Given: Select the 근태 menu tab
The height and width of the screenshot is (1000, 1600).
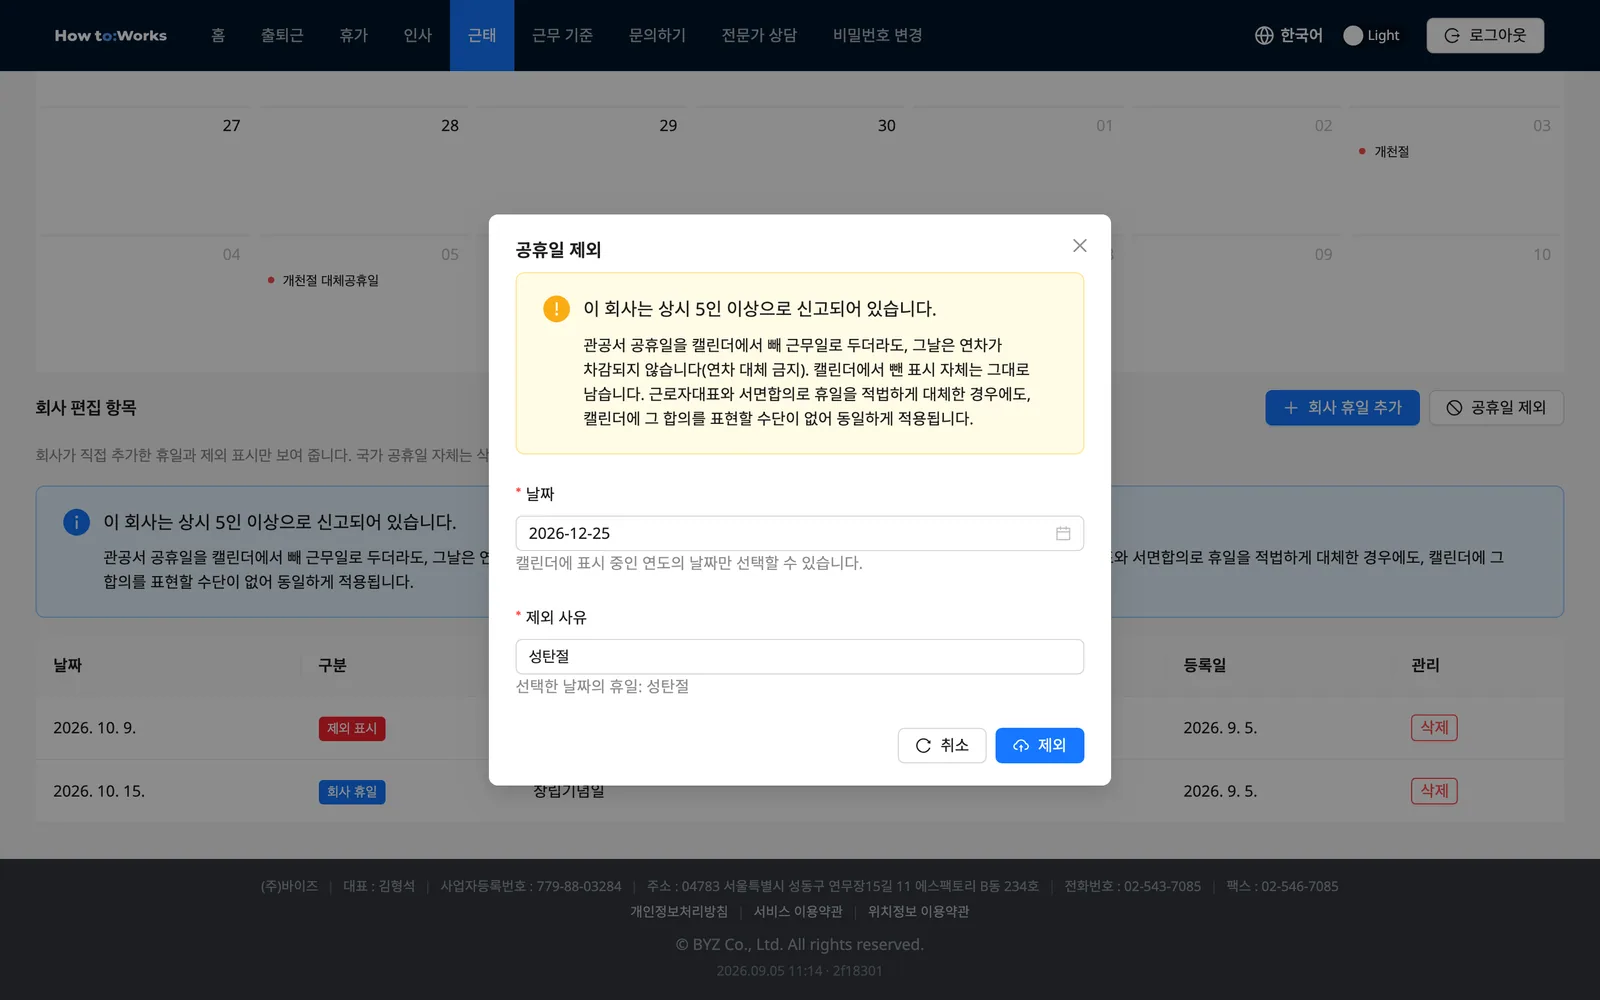Looking at the screenshot, I should coord(482,36).
